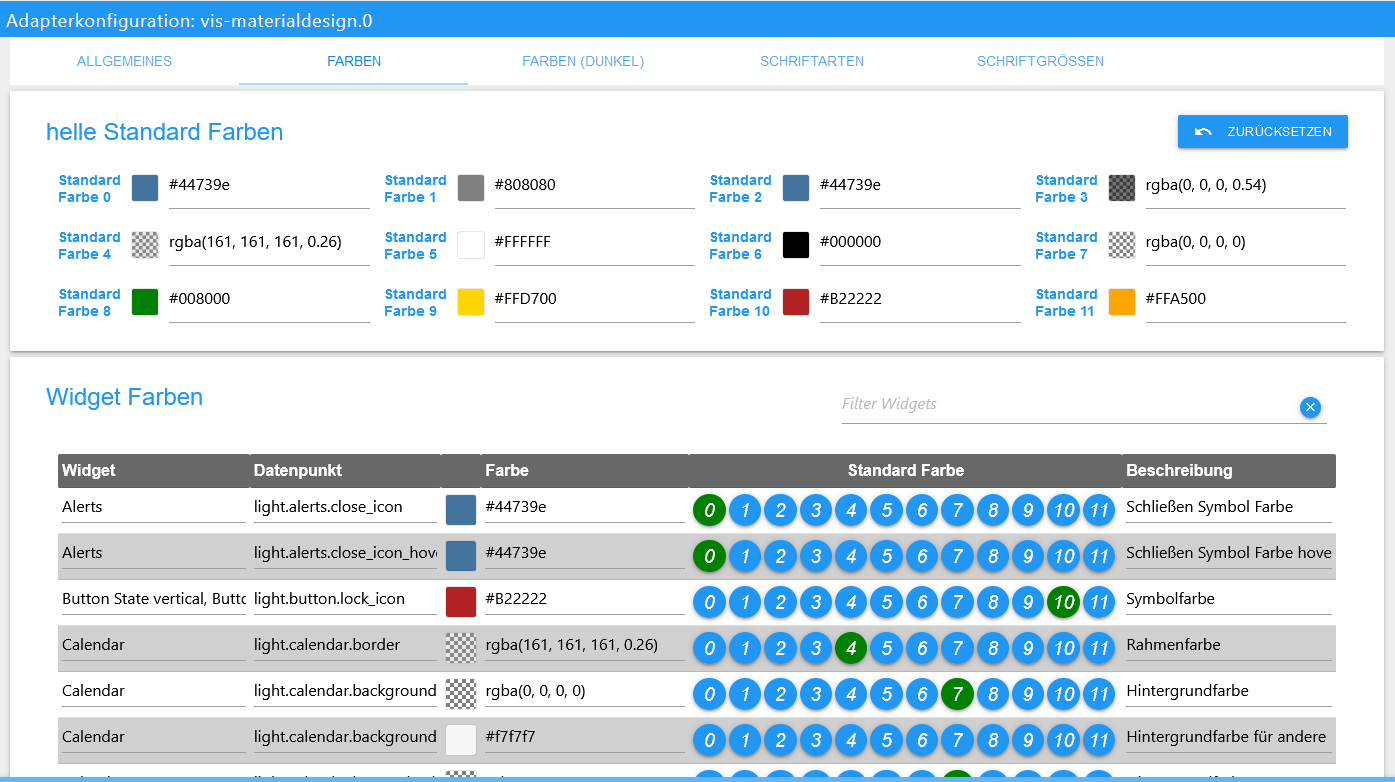
Task: Go to the Schriftarten tab
Action: pyautogui.click(x=812, y=61)
